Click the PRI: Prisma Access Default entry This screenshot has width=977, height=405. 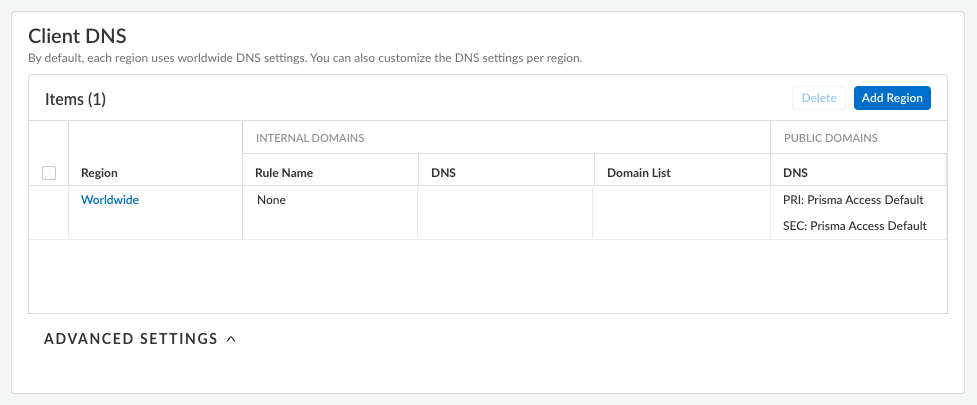[853, 200]
